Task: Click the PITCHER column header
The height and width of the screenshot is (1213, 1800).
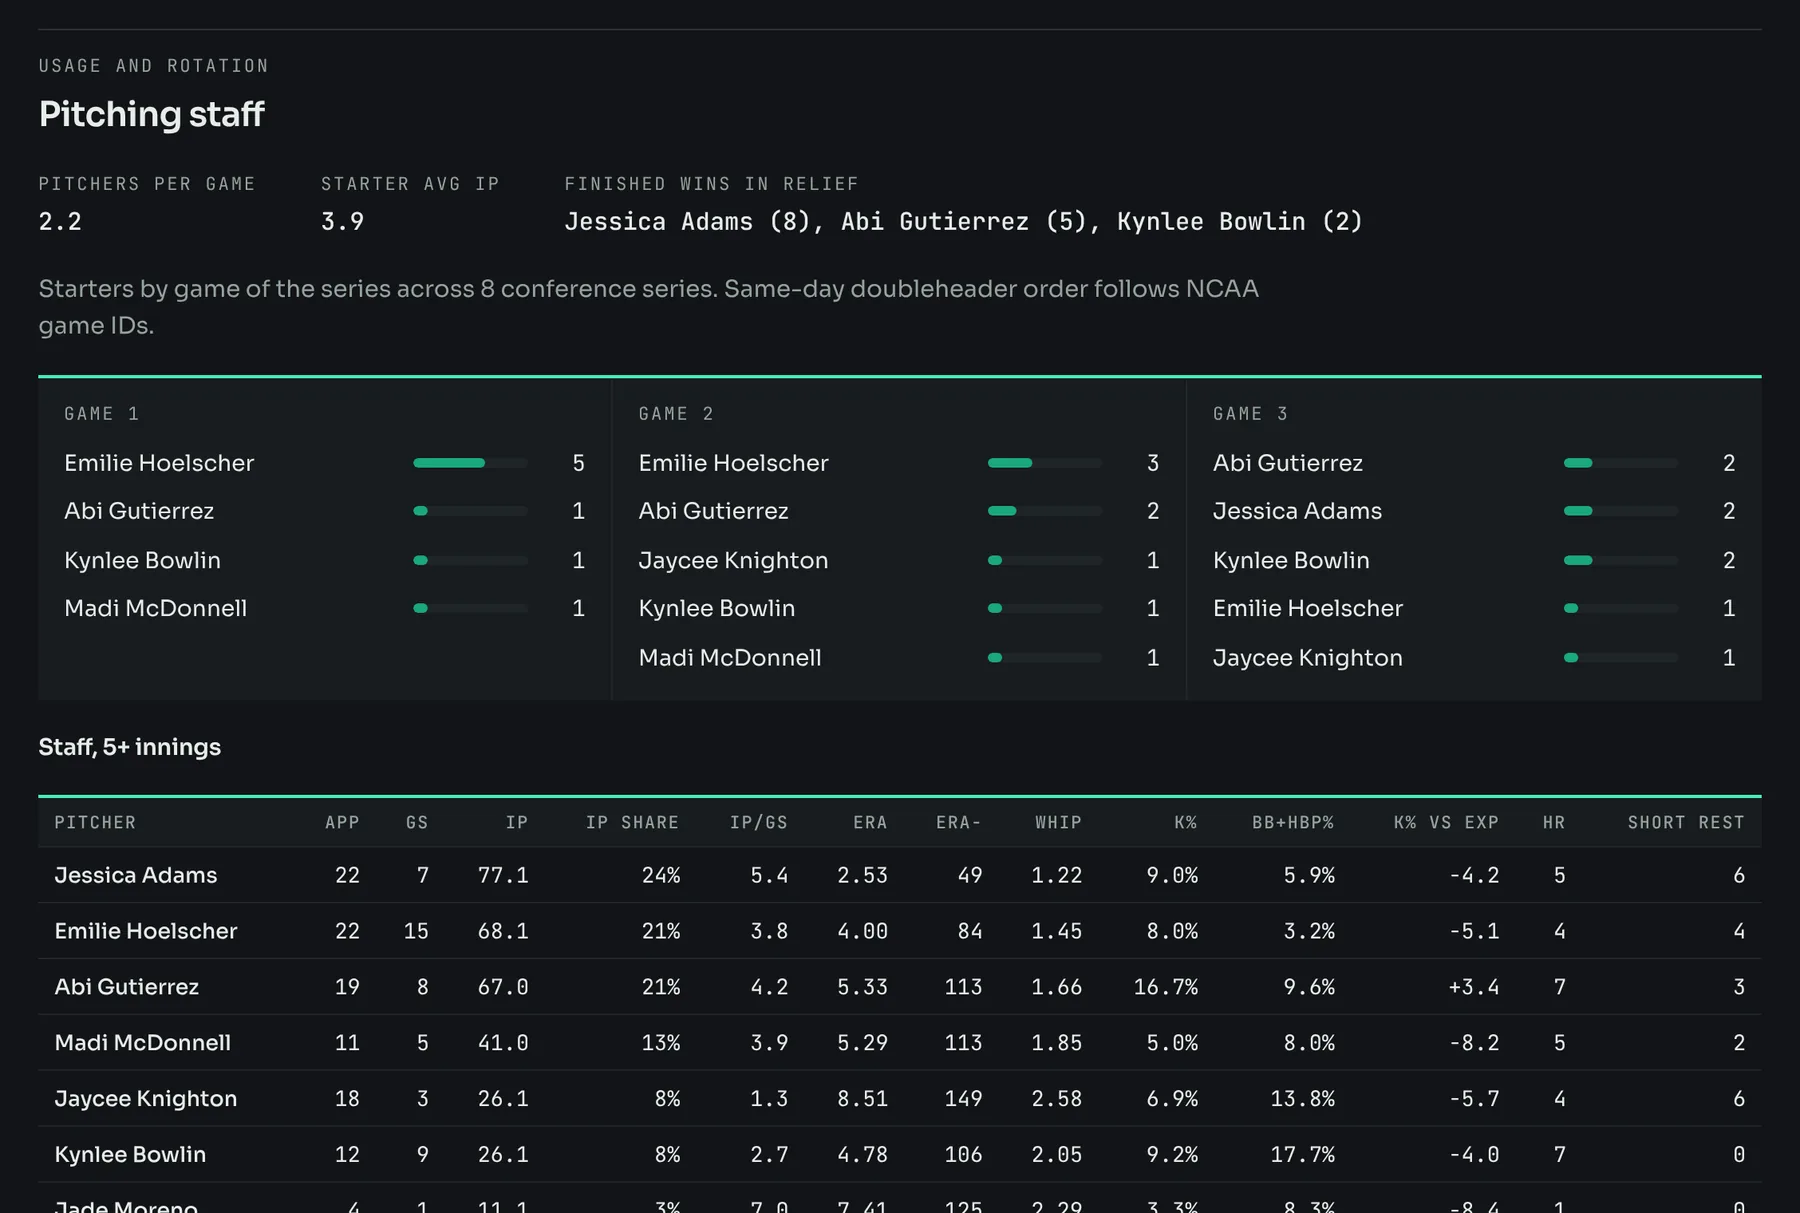Action: click(95, 822)
